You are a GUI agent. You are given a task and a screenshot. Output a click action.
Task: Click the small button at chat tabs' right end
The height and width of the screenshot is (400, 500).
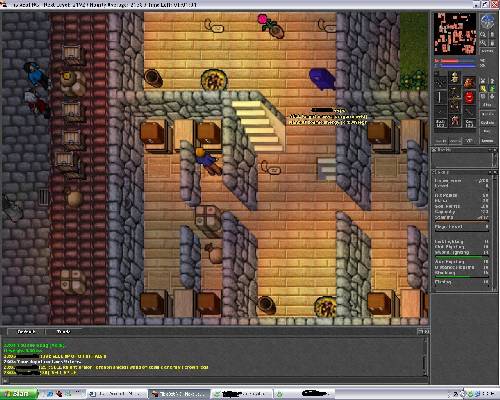point(423,331)
